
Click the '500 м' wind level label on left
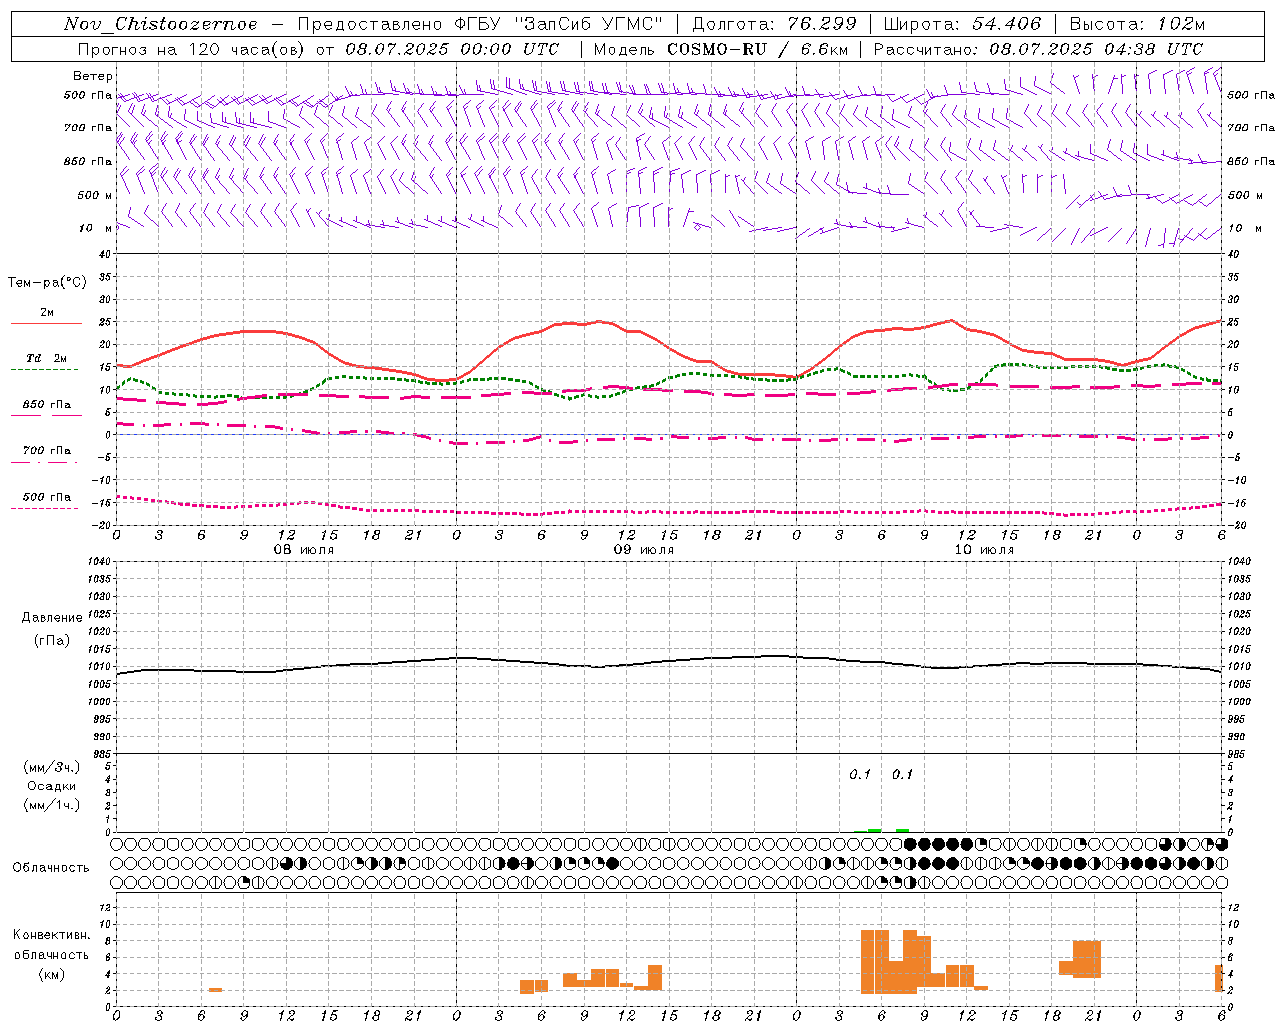coord(95,195)
